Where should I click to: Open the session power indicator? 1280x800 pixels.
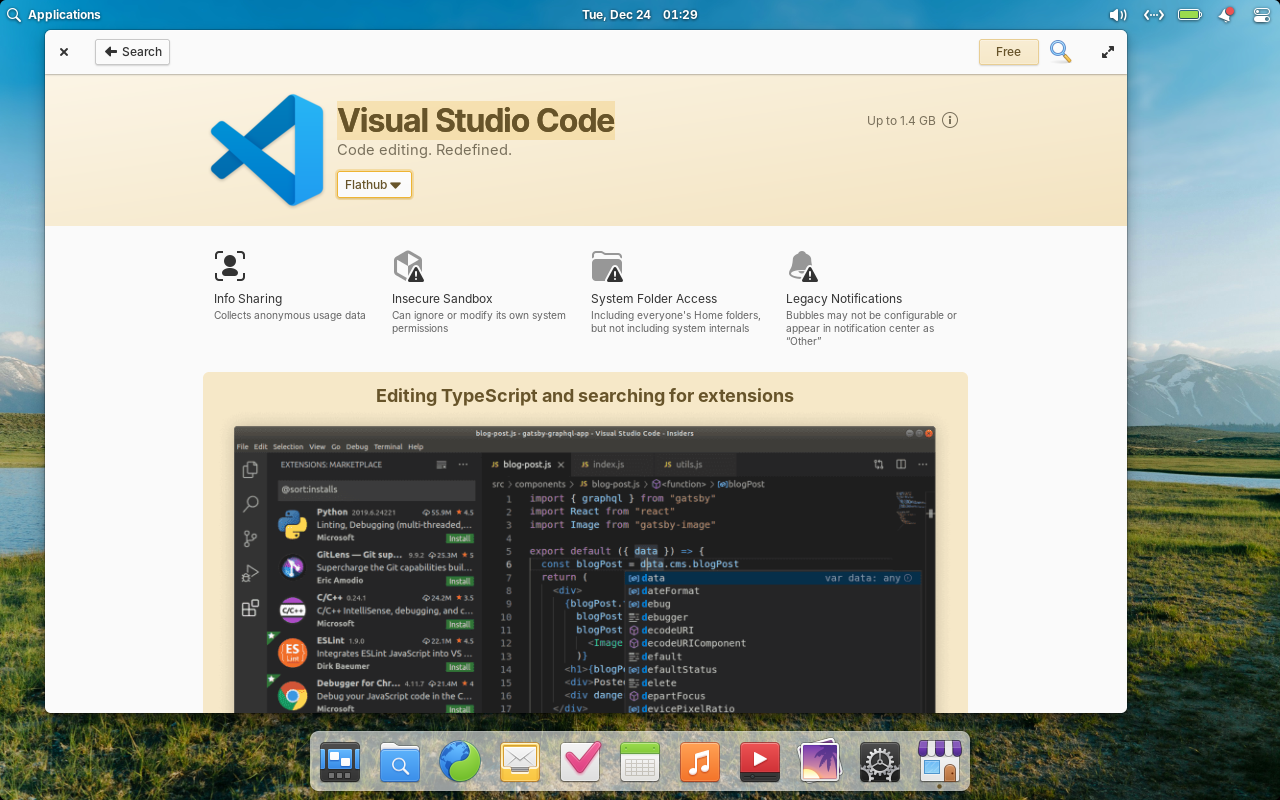(x=1260, y=15)
